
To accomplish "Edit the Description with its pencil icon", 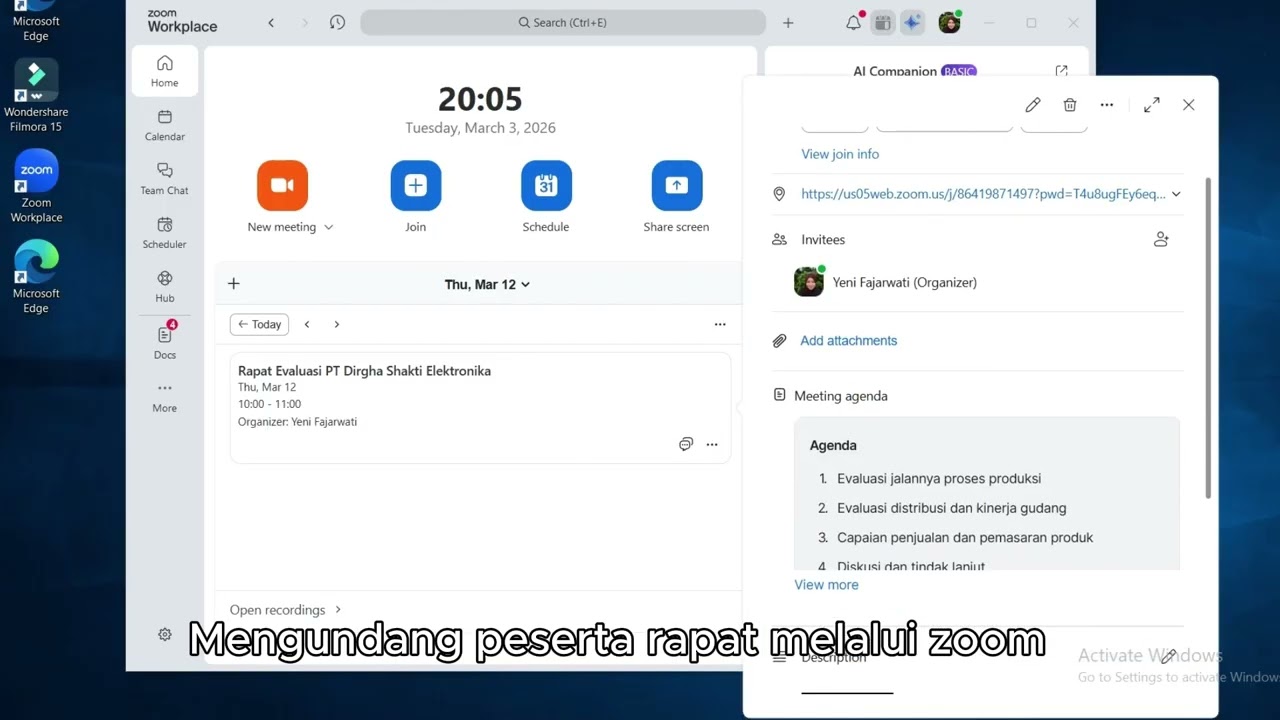I will pos(1168,657).
